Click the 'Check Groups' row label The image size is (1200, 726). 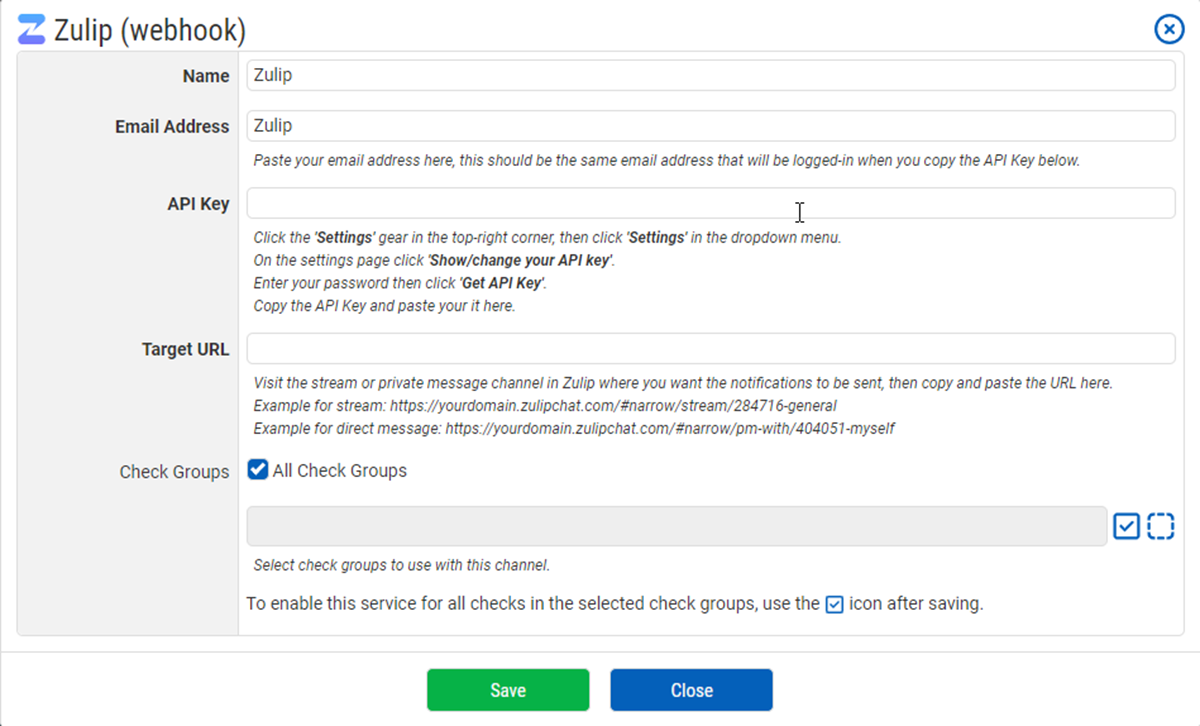[x=174, y=472]
